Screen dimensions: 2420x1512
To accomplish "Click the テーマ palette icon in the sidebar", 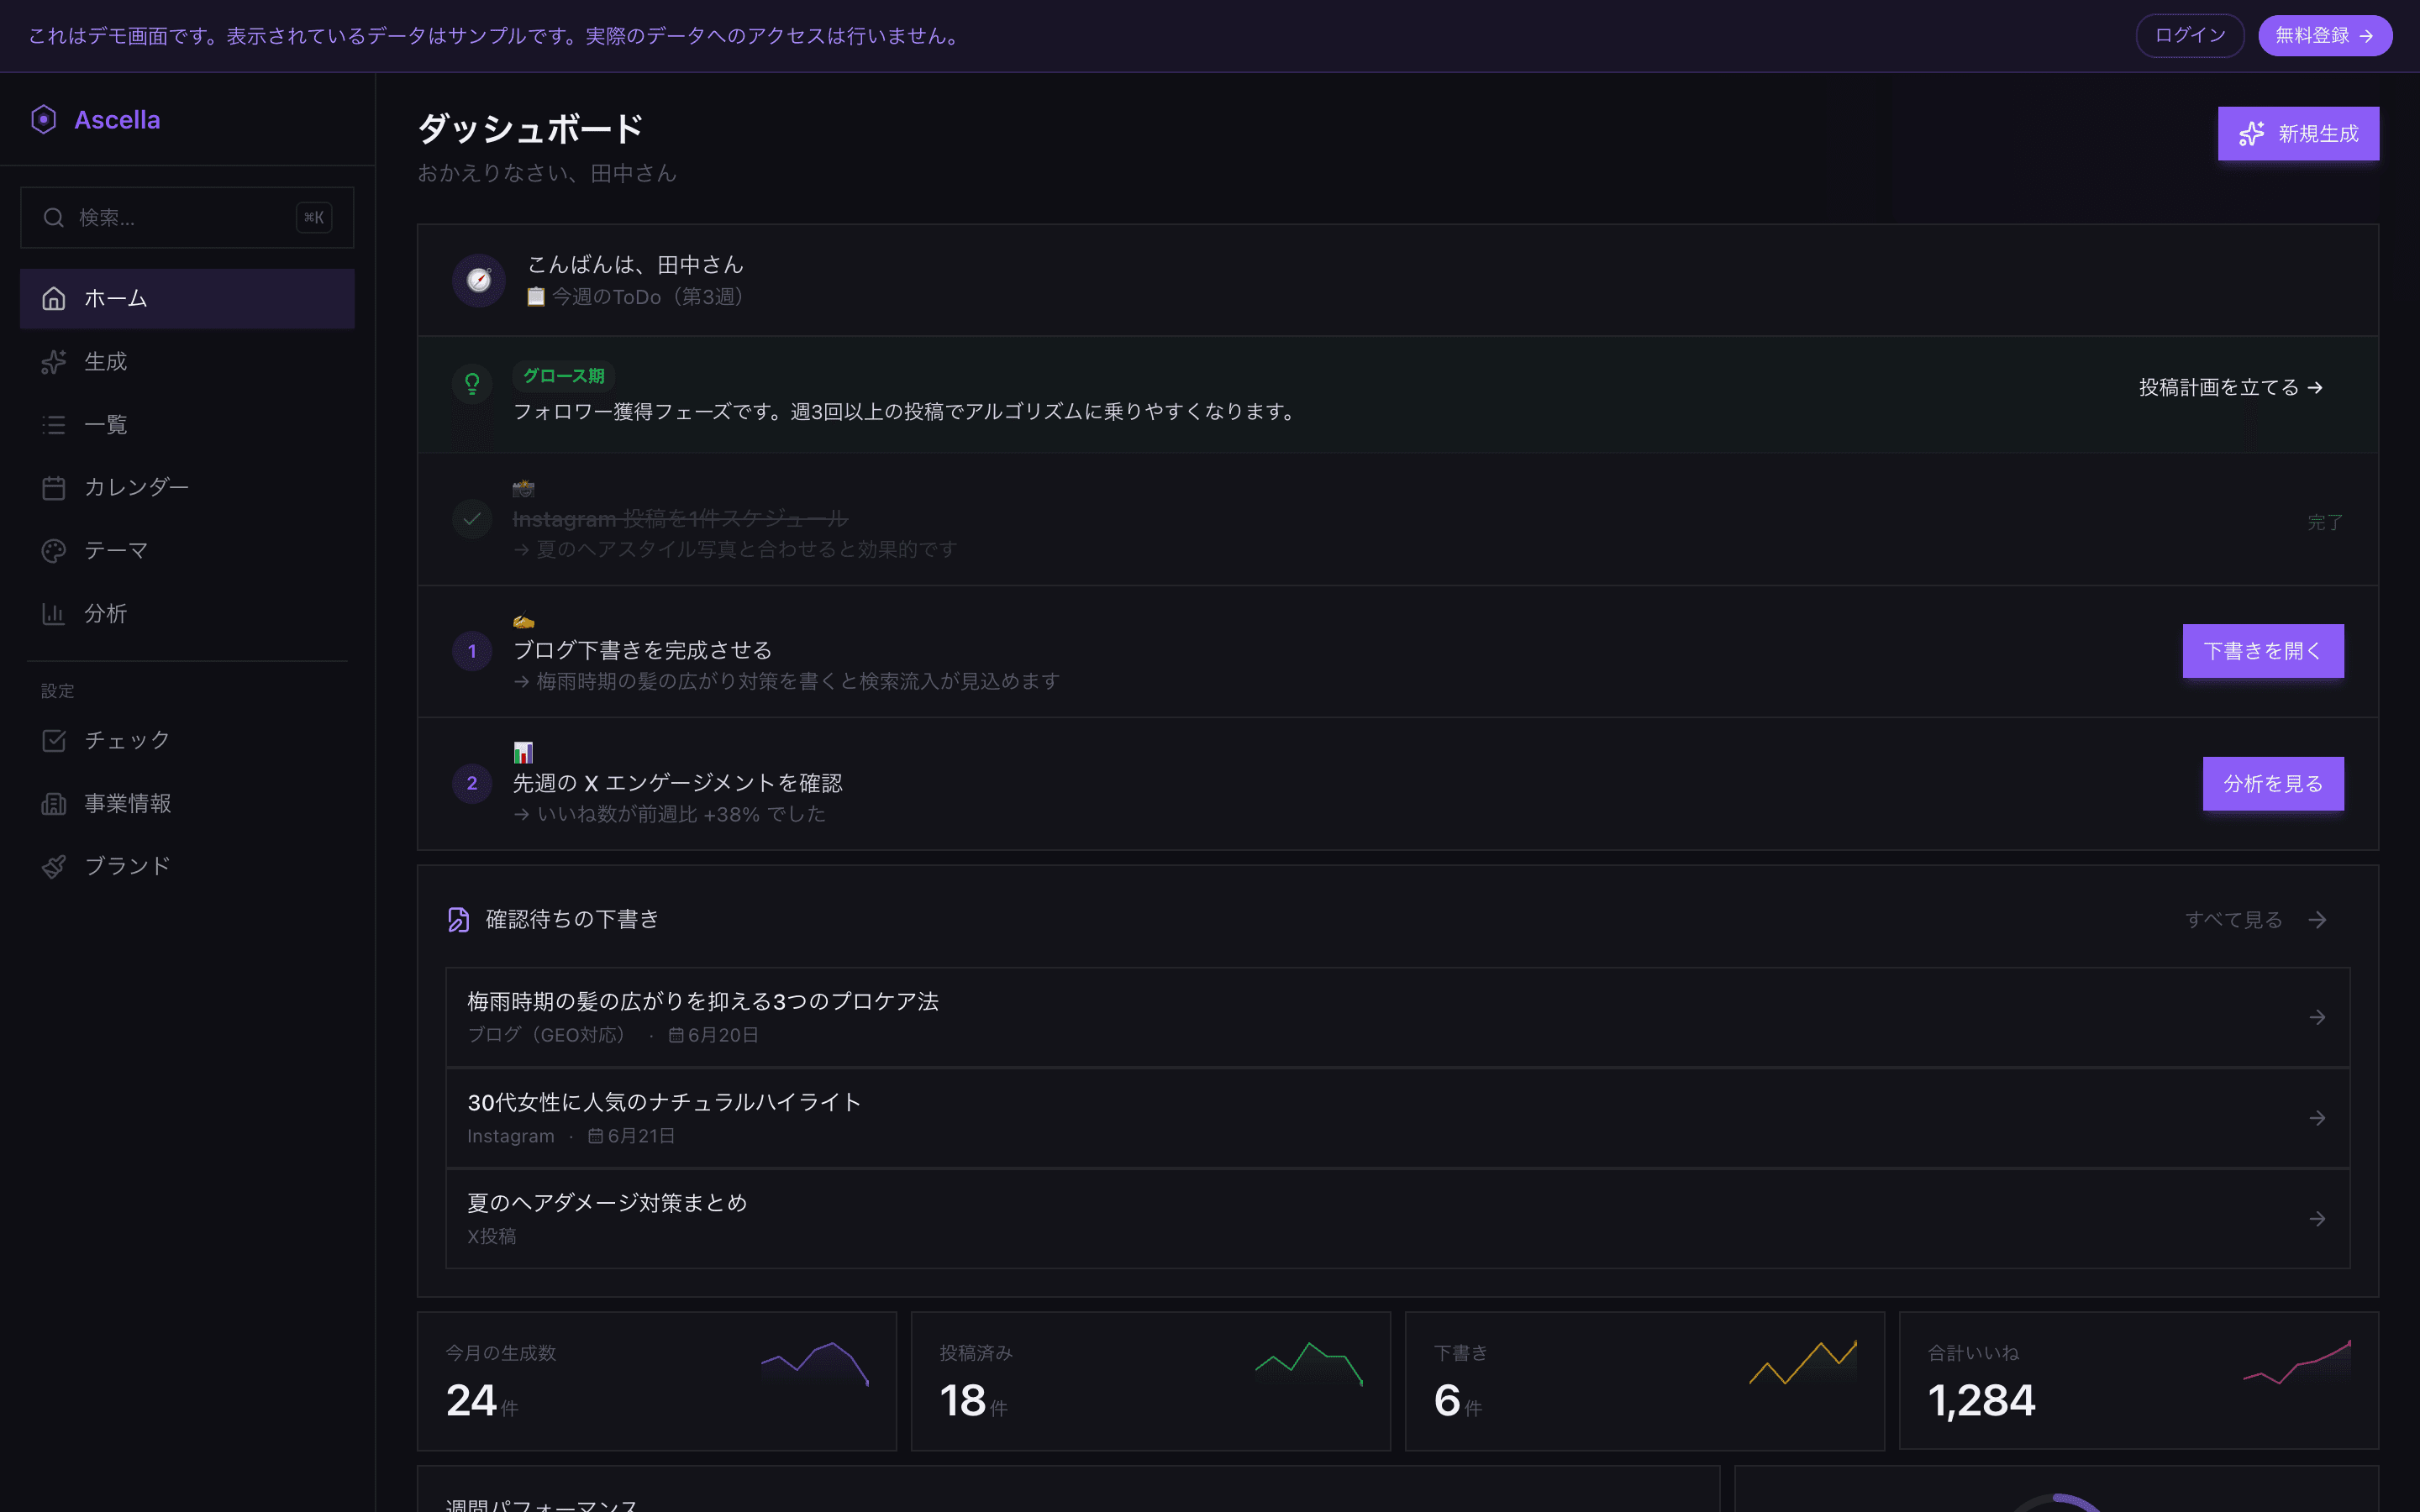I will pyautogui.click(x=54, y=550).
